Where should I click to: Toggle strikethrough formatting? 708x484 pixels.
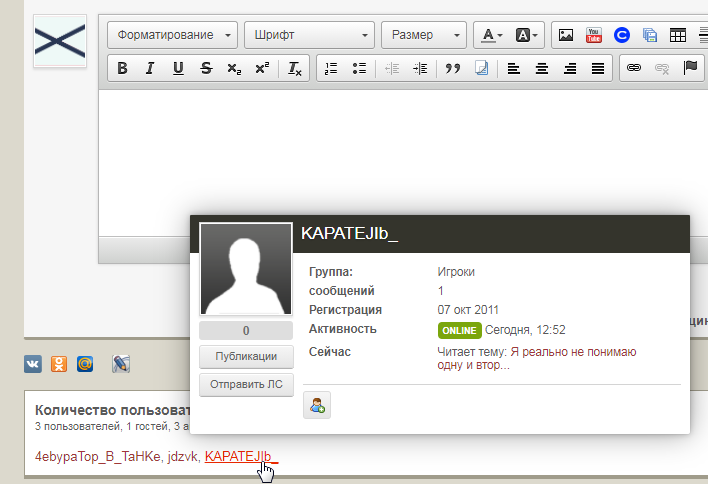(206, 68)
